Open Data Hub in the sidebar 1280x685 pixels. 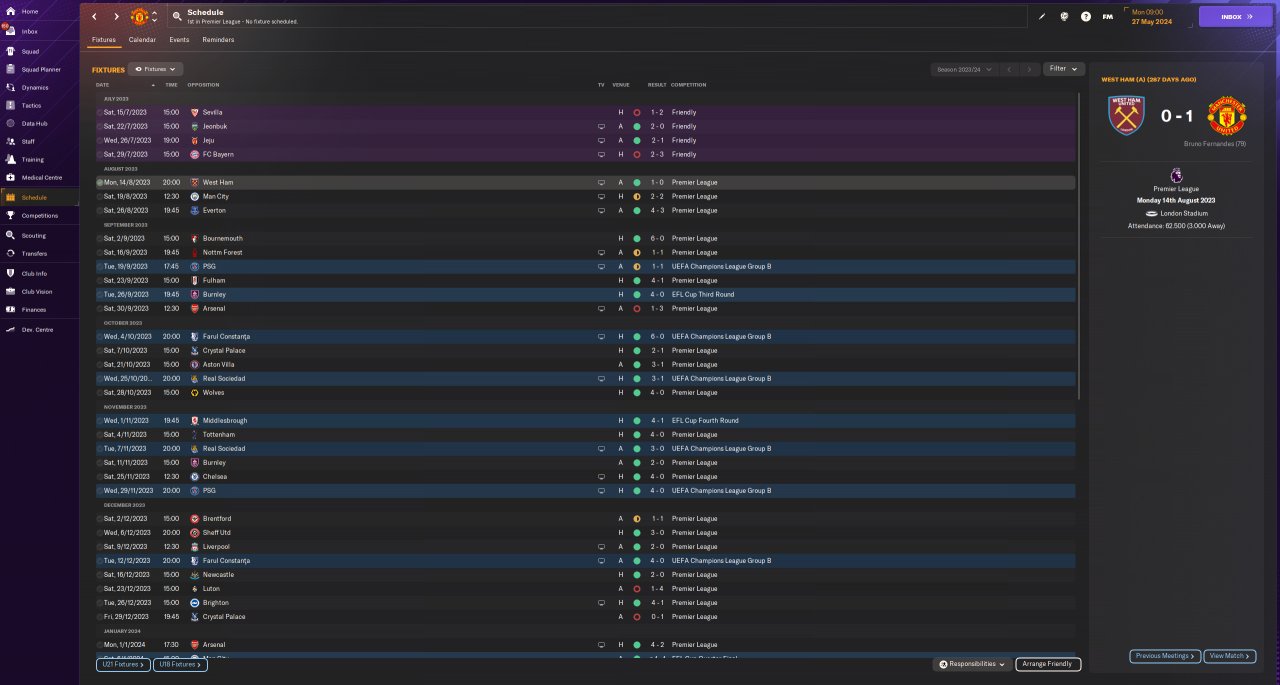(40, 123)
